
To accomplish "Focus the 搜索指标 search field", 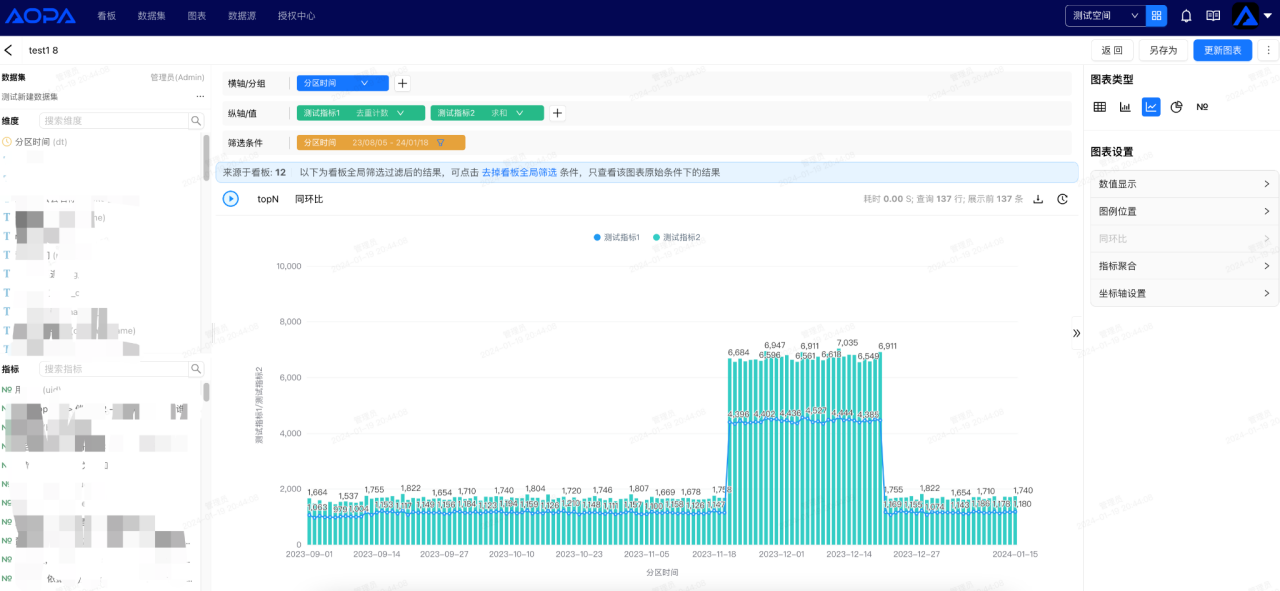I will 114,369.
